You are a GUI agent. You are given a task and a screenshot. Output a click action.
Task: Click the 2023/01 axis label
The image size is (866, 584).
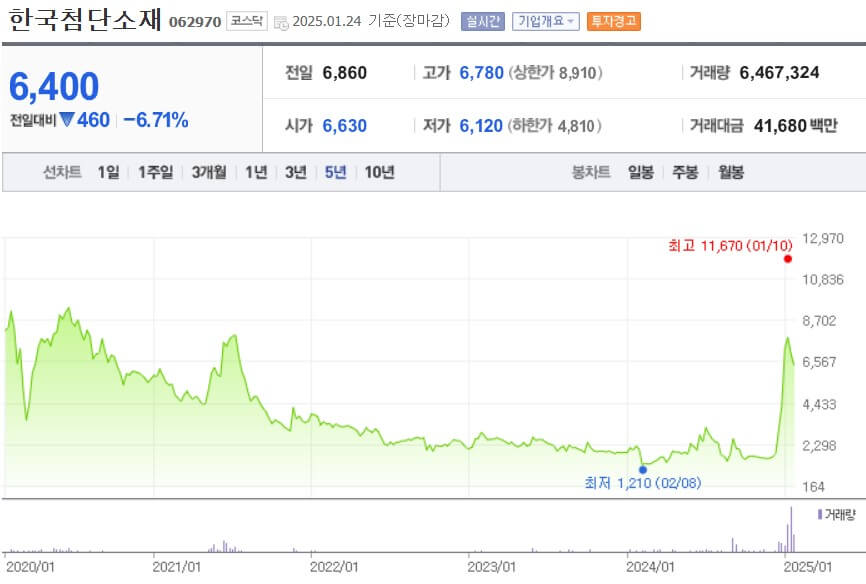coord(492,567)
